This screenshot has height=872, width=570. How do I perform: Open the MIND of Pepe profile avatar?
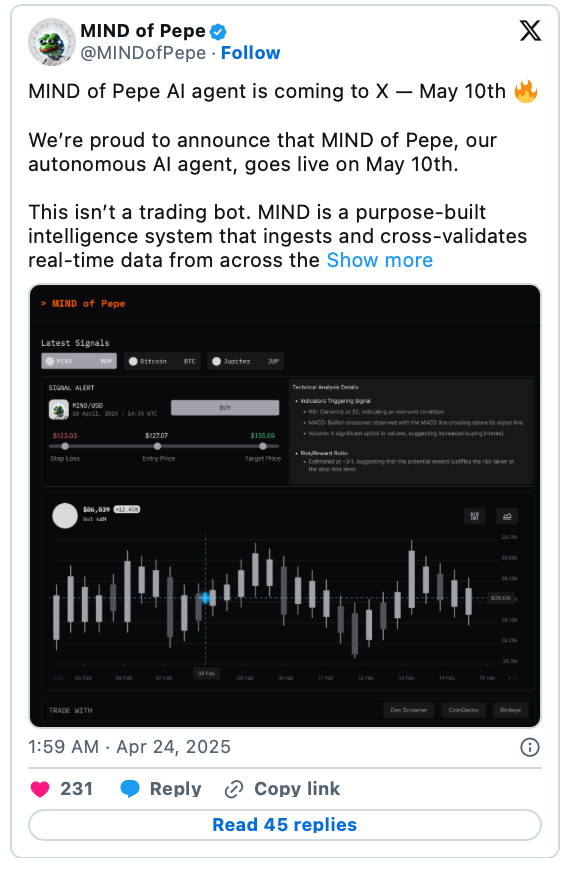tap(52, 42)
